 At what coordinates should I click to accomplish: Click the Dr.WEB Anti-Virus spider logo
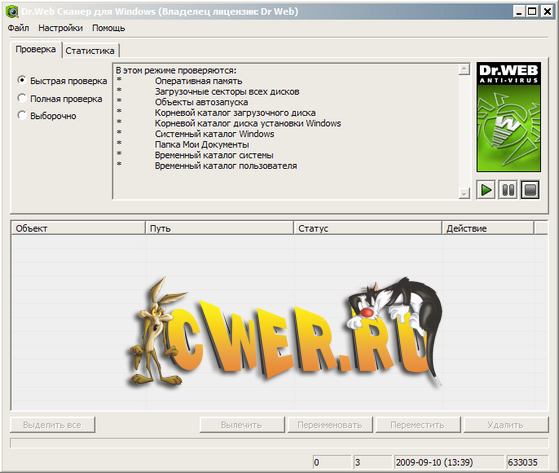509,117
